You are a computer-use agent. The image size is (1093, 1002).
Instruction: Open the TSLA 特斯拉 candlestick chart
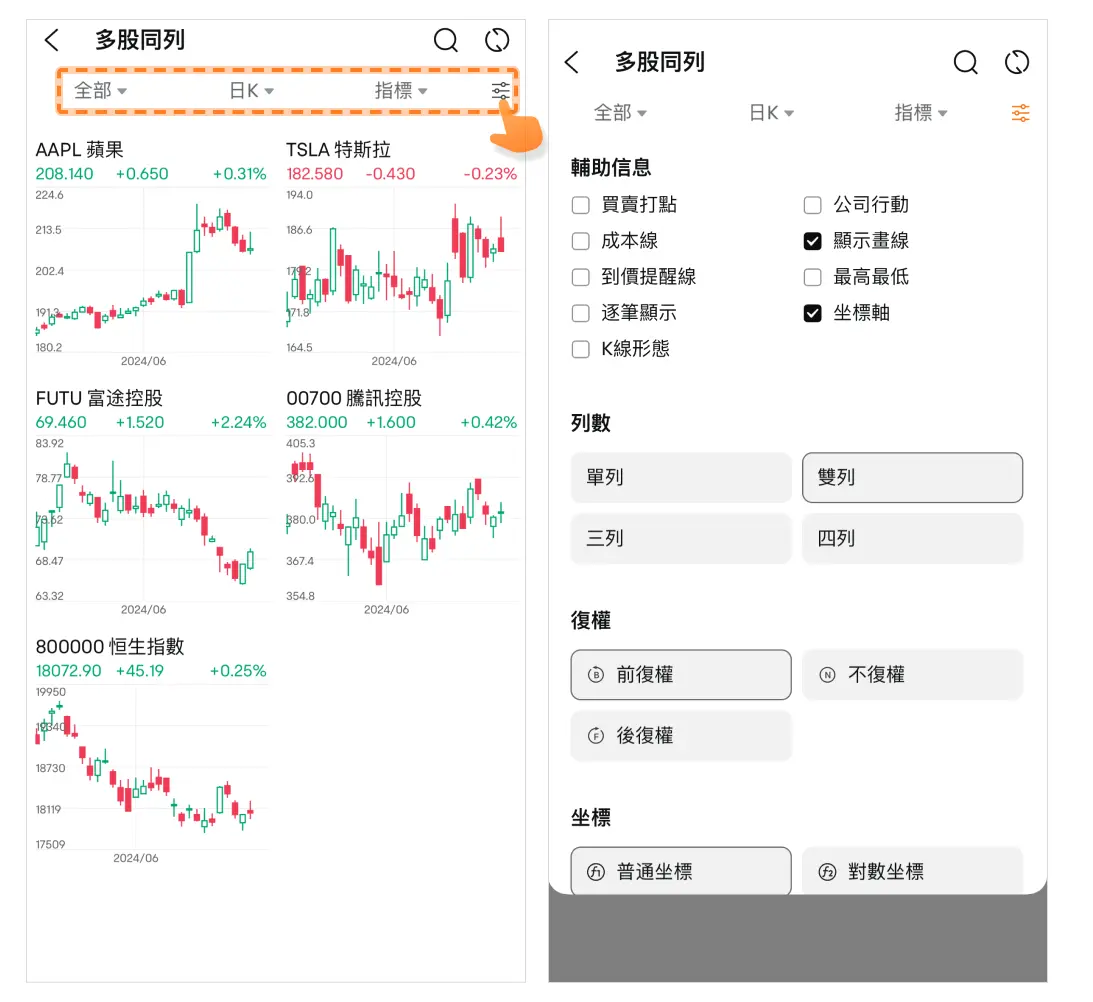401,270
